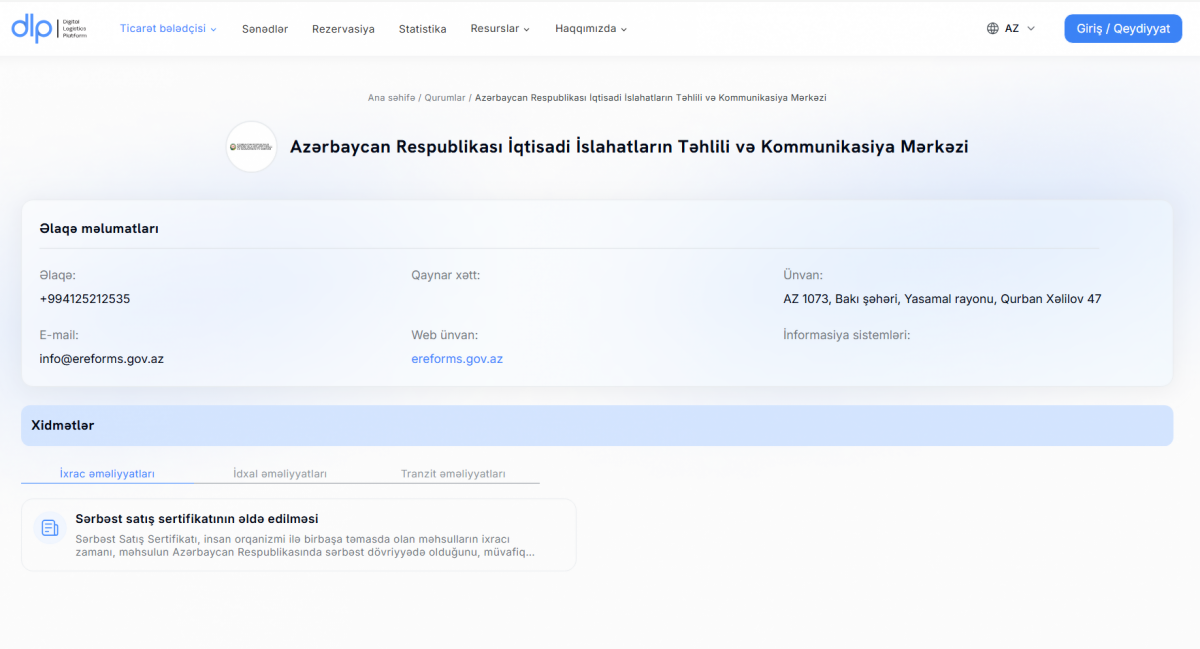Select the İxrac əməliyyatları tab

coord(107,474)
